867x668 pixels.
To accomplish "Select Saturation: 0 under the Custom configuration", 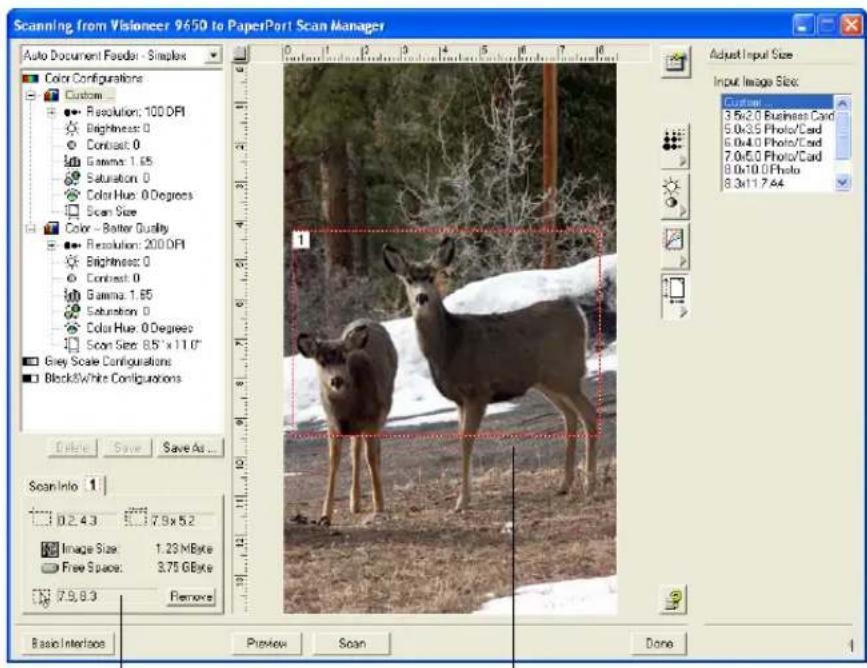I will click(118, 178).
